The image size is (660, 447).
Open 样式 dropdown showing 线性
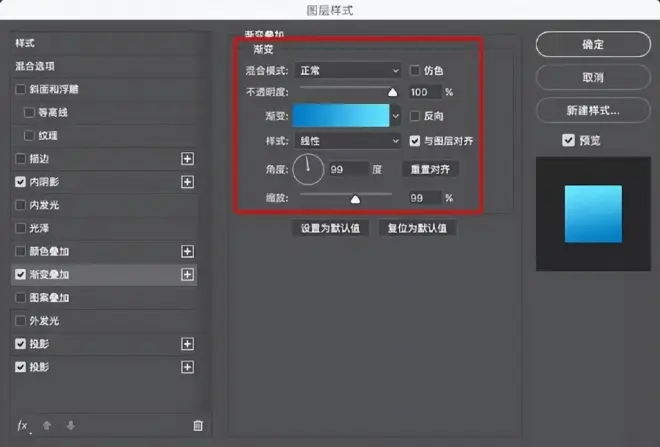click(x=348, y=141)
